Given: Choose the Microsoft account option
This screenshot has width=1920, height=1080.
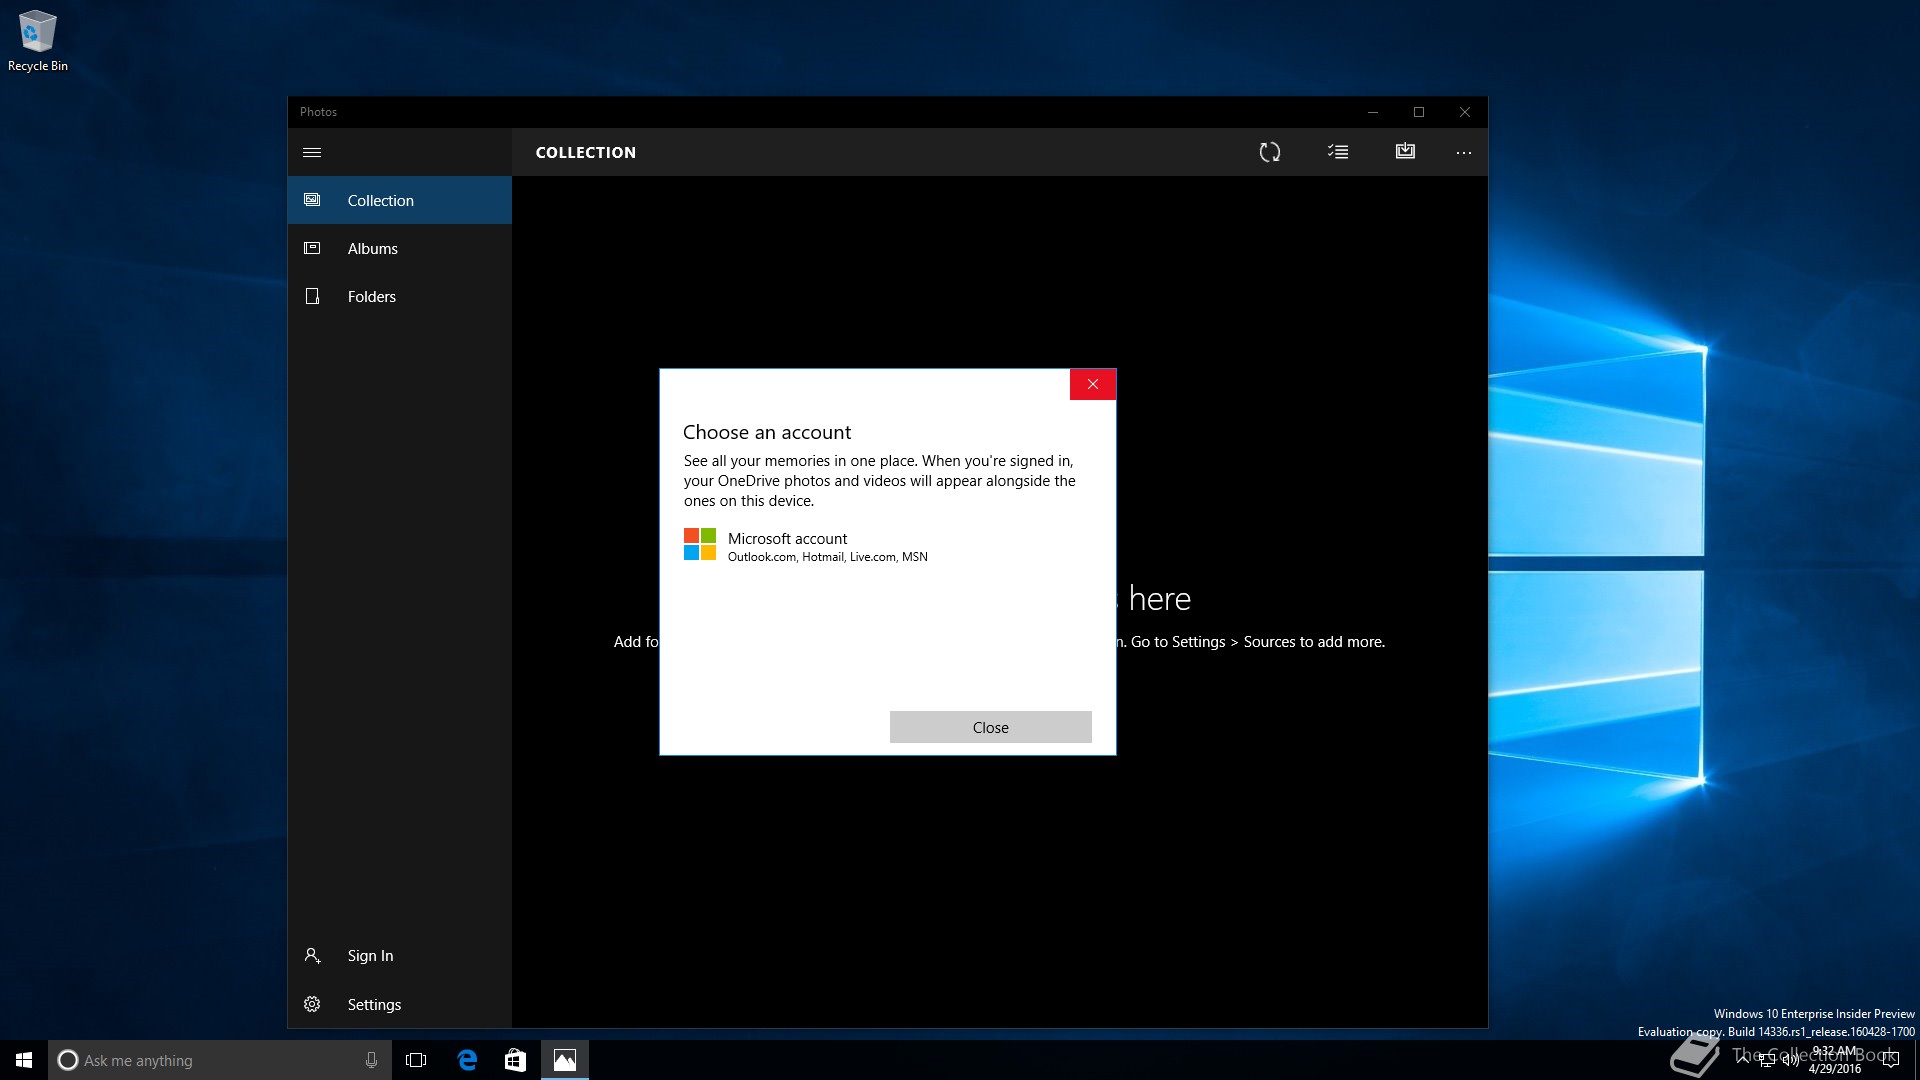Looking at the screenshot, I should 787,546.
